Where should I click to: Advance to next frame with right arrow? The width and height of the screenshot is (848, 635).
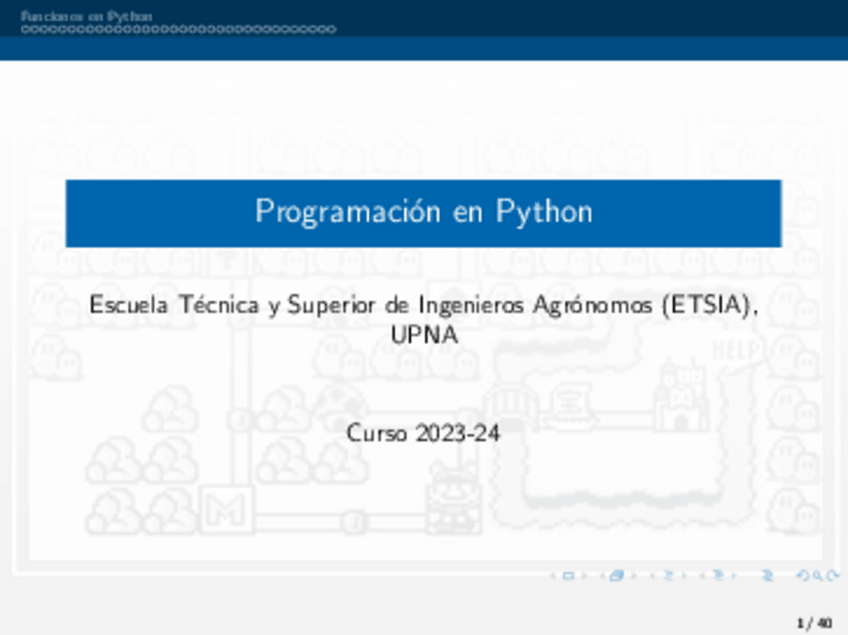click(x=634, y=576)
